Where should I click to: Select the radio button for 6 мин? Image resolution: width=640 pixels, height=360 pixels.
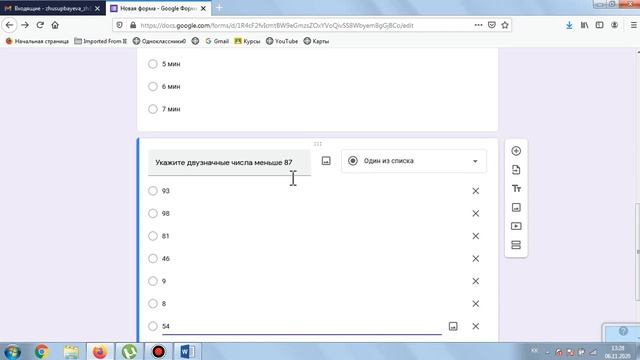click(x=153, y=87)
